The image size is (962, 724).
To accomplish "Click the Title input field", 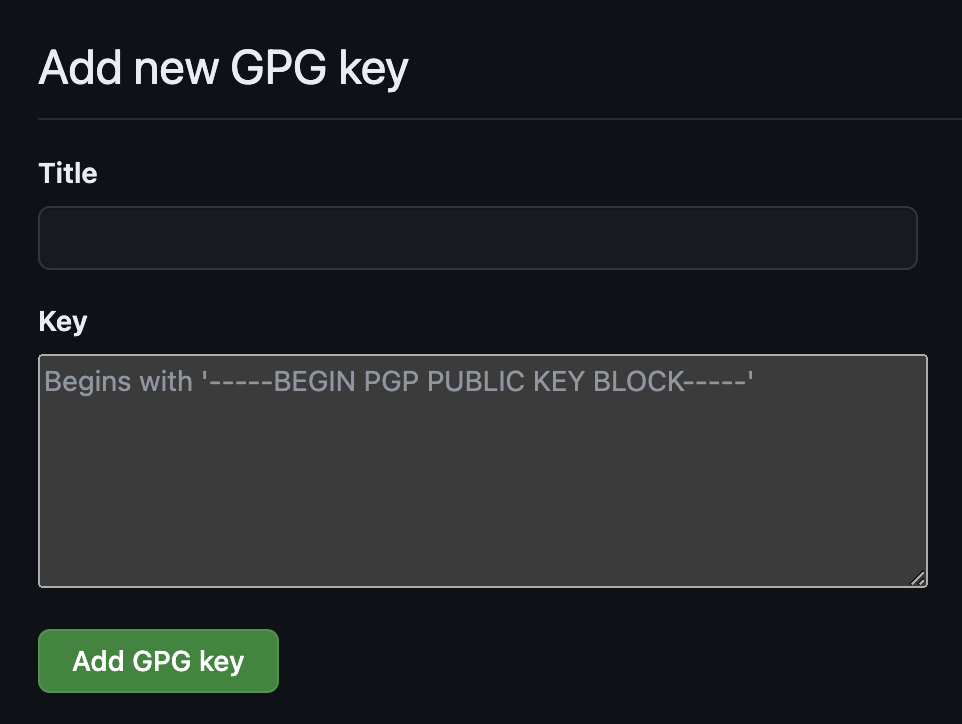I will (477, 238).
